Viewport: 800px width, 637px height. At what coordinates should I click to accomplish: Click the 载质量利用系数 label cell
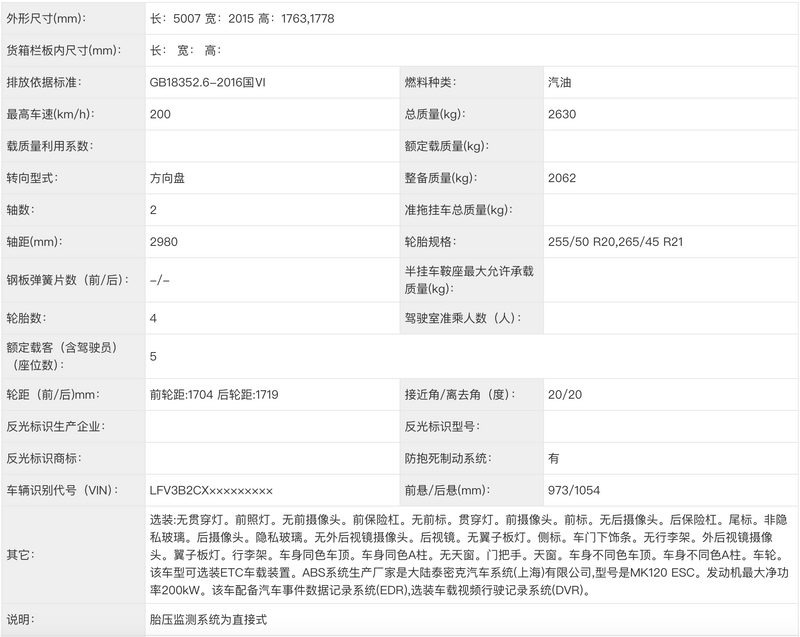[x=62, y=146]
